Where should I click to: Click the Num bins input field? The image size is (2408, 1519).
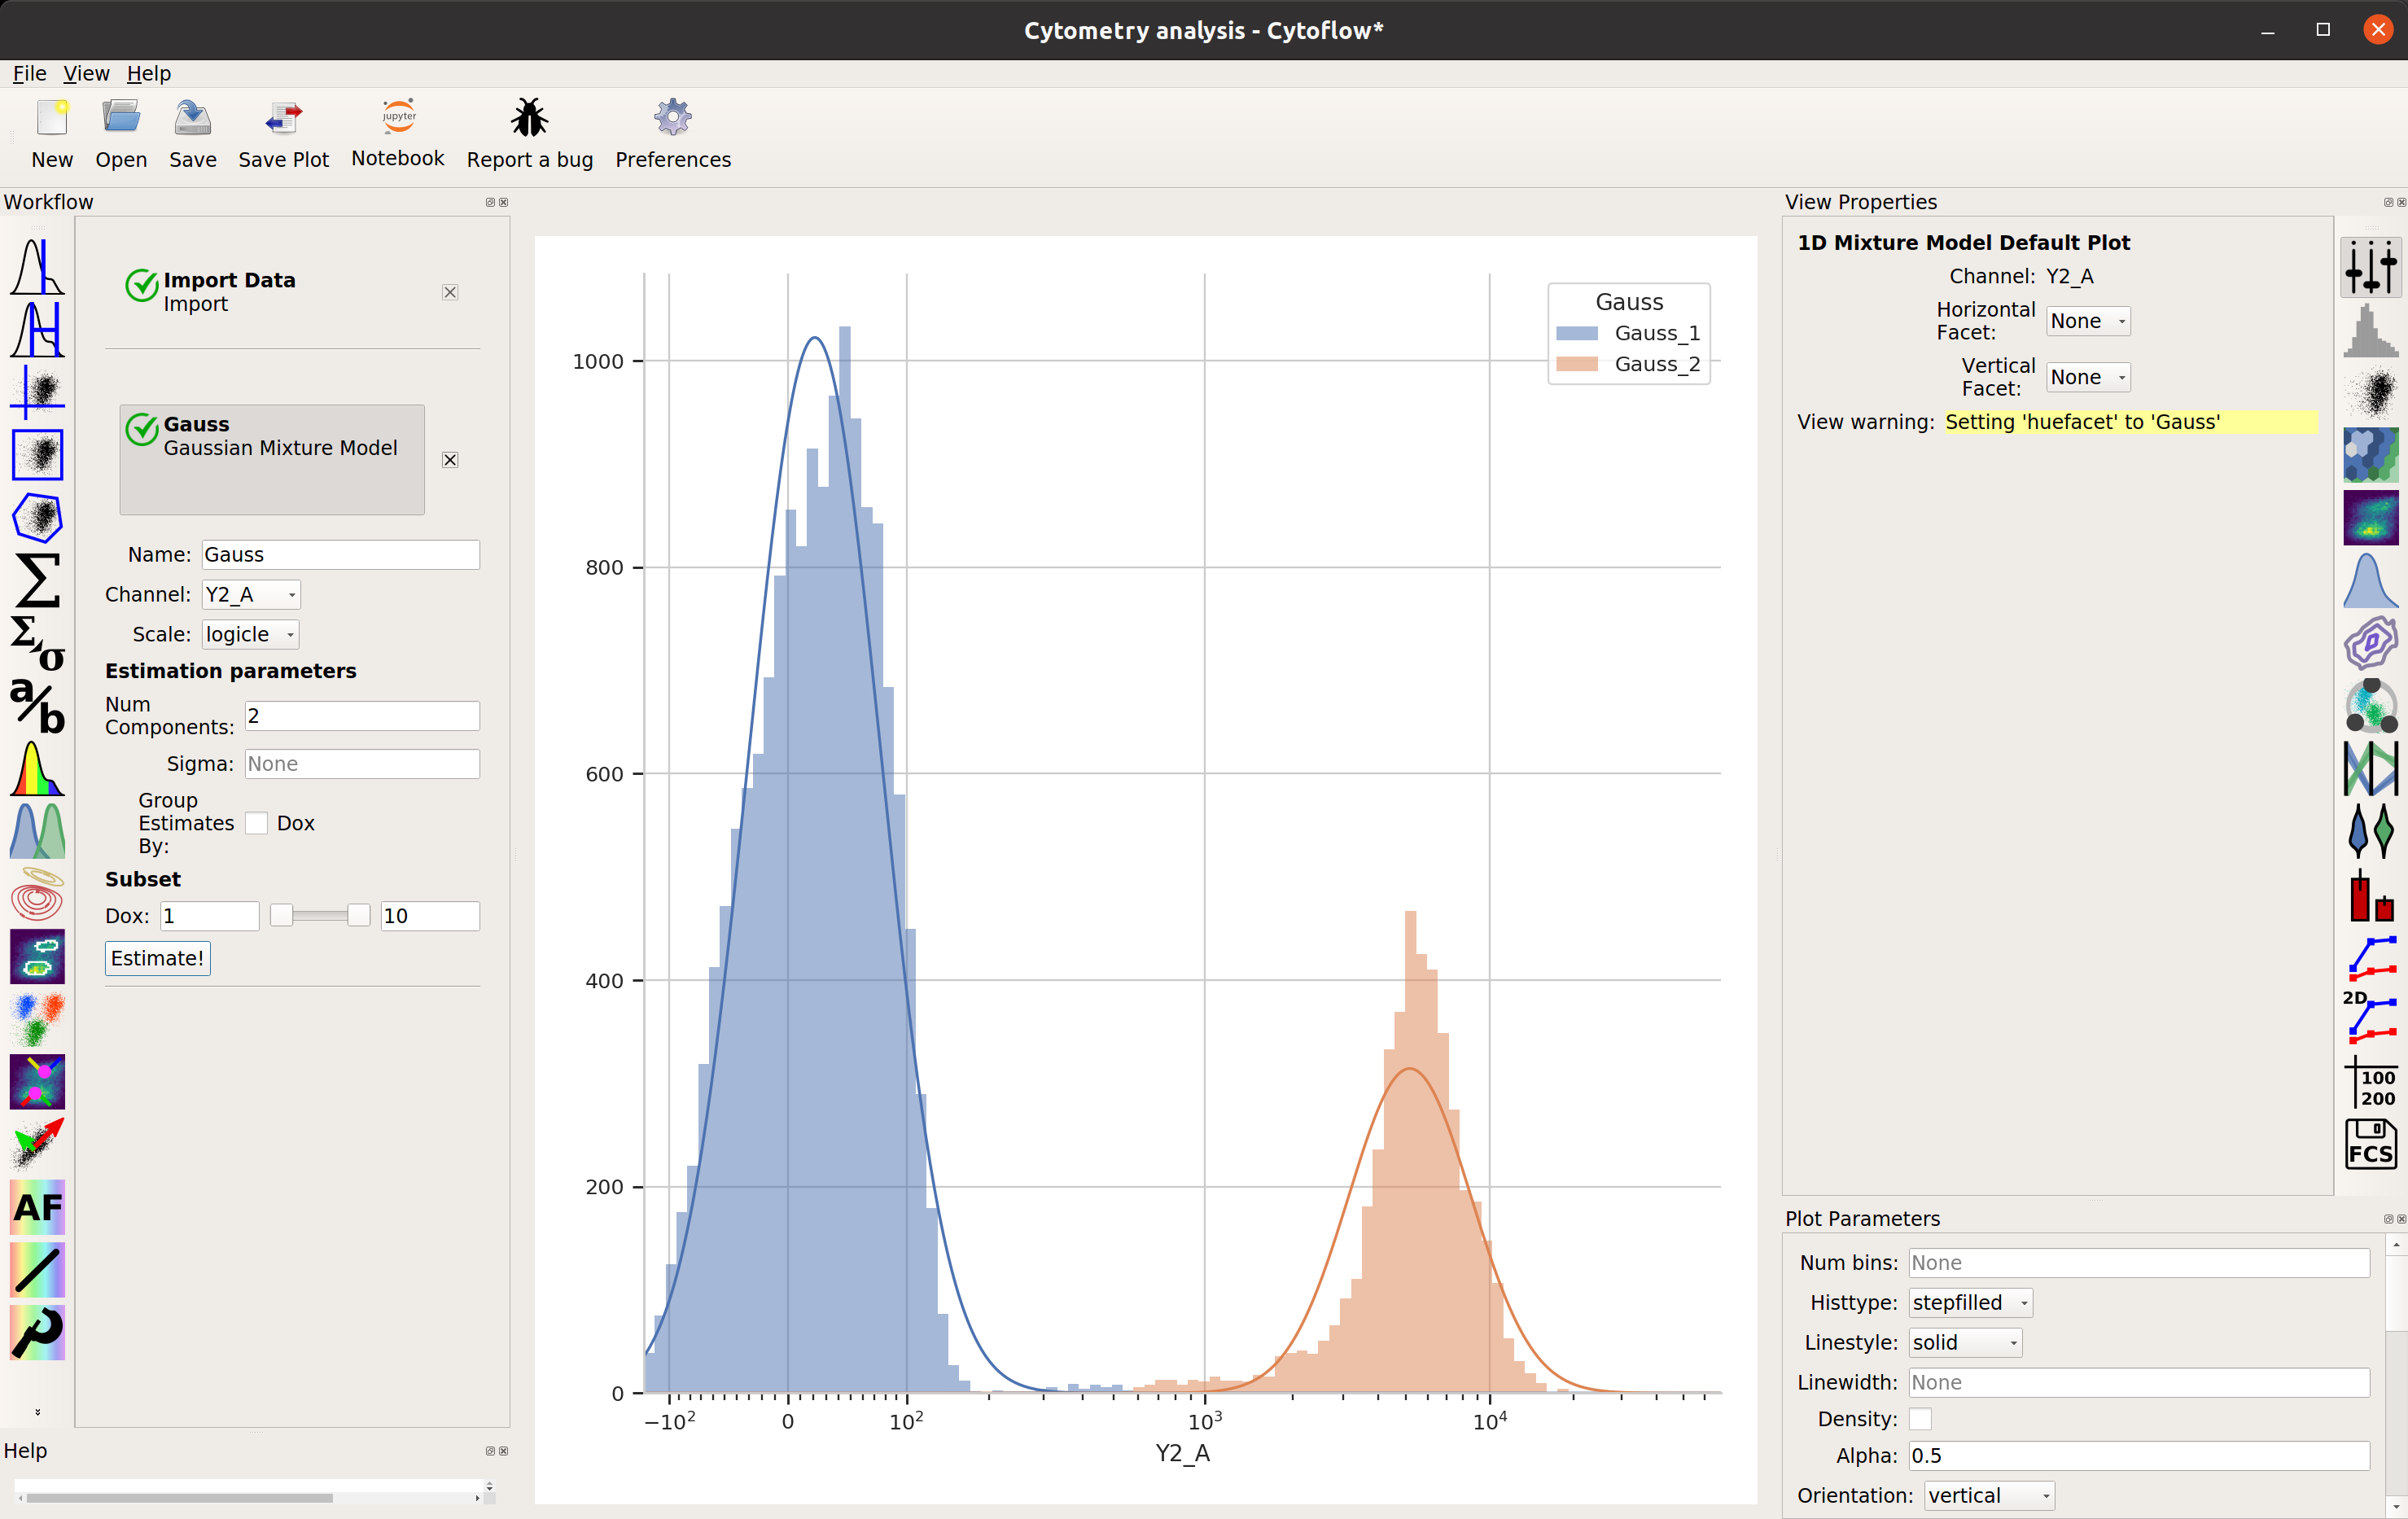[2139, 1263]
